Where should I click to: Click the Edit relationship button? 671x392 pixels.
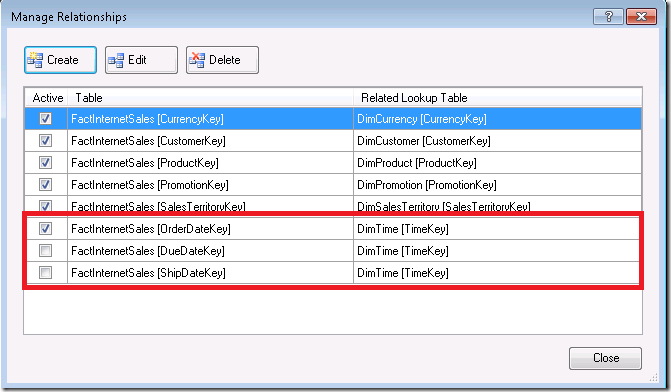click(x=141, y=60)
